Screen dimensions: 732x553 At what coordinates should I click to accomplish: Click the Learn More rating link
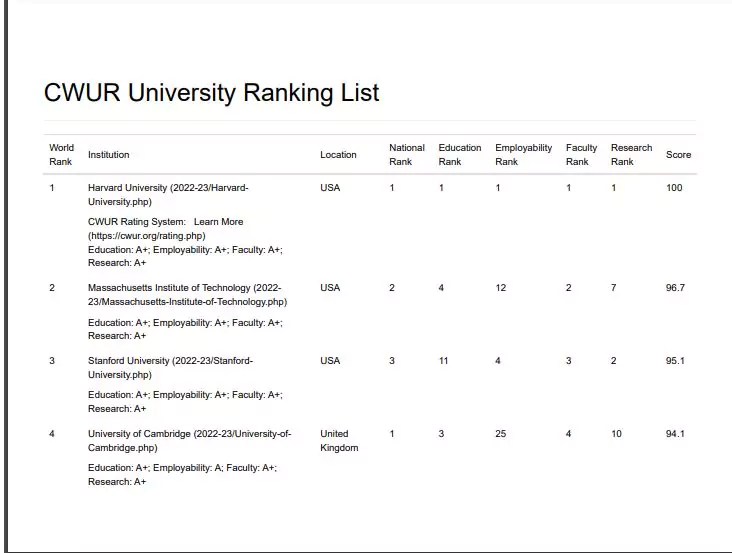pyautogui.click(x=218, y=222)
